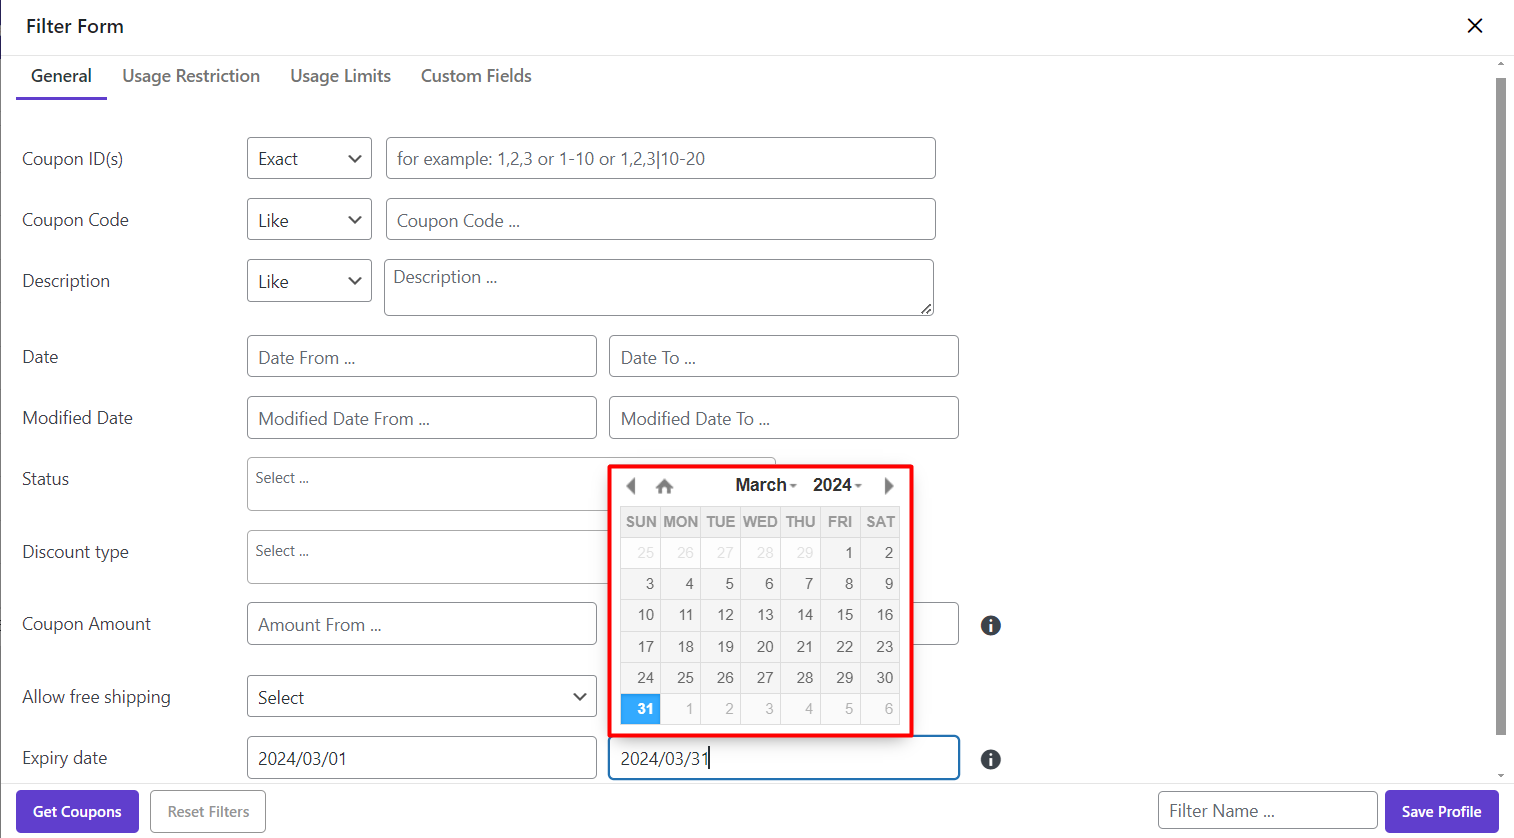Open the Custom Fields tab

pos(476,76)
